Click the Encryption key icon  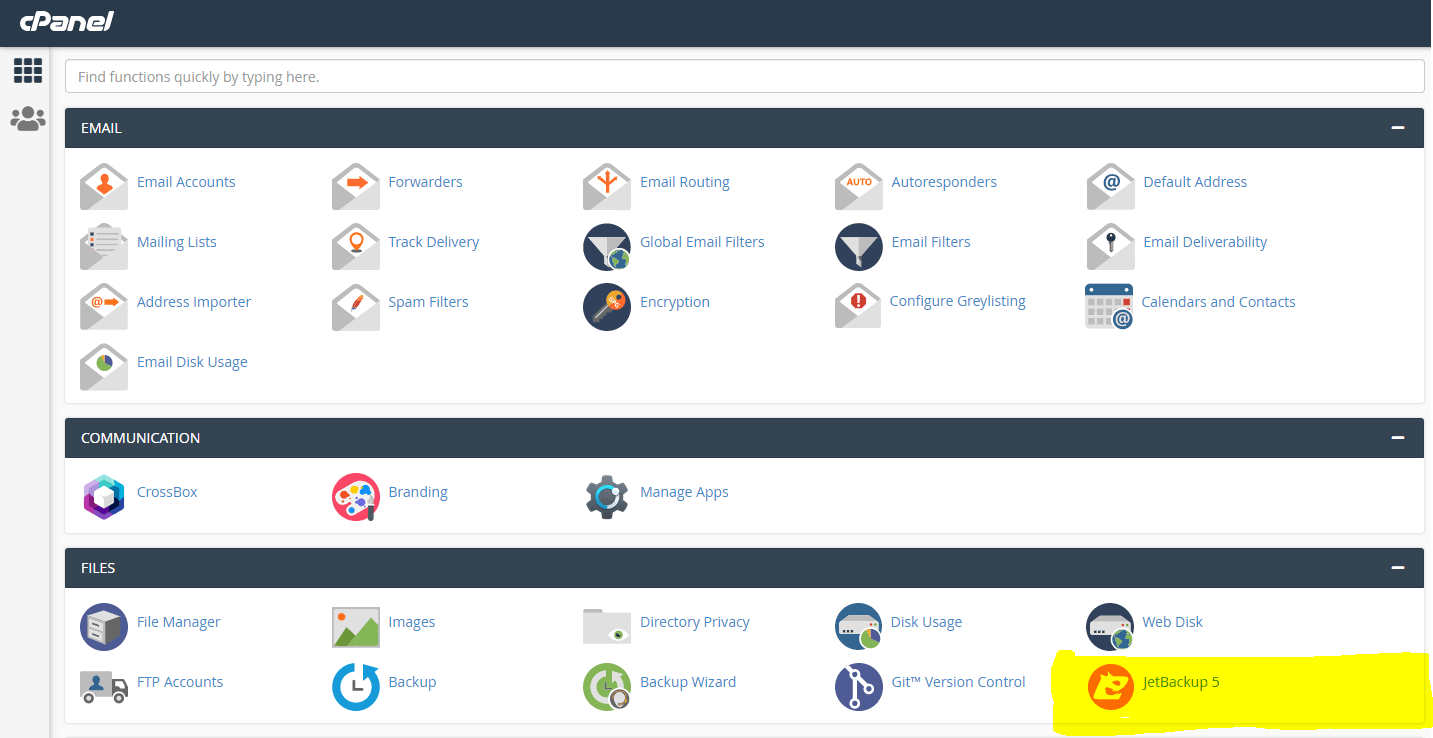(607, 306)
